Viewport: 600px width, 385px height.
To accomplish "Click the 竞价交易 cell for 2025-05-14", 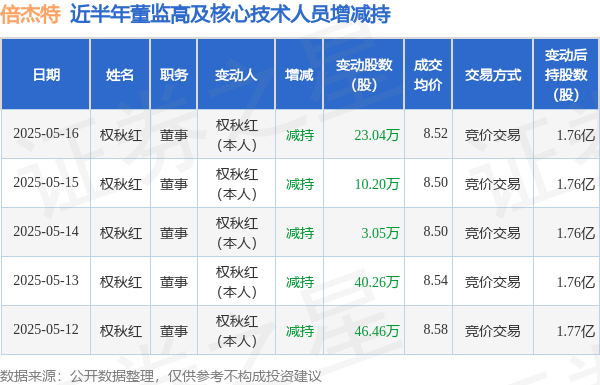I will click(492, 233).
